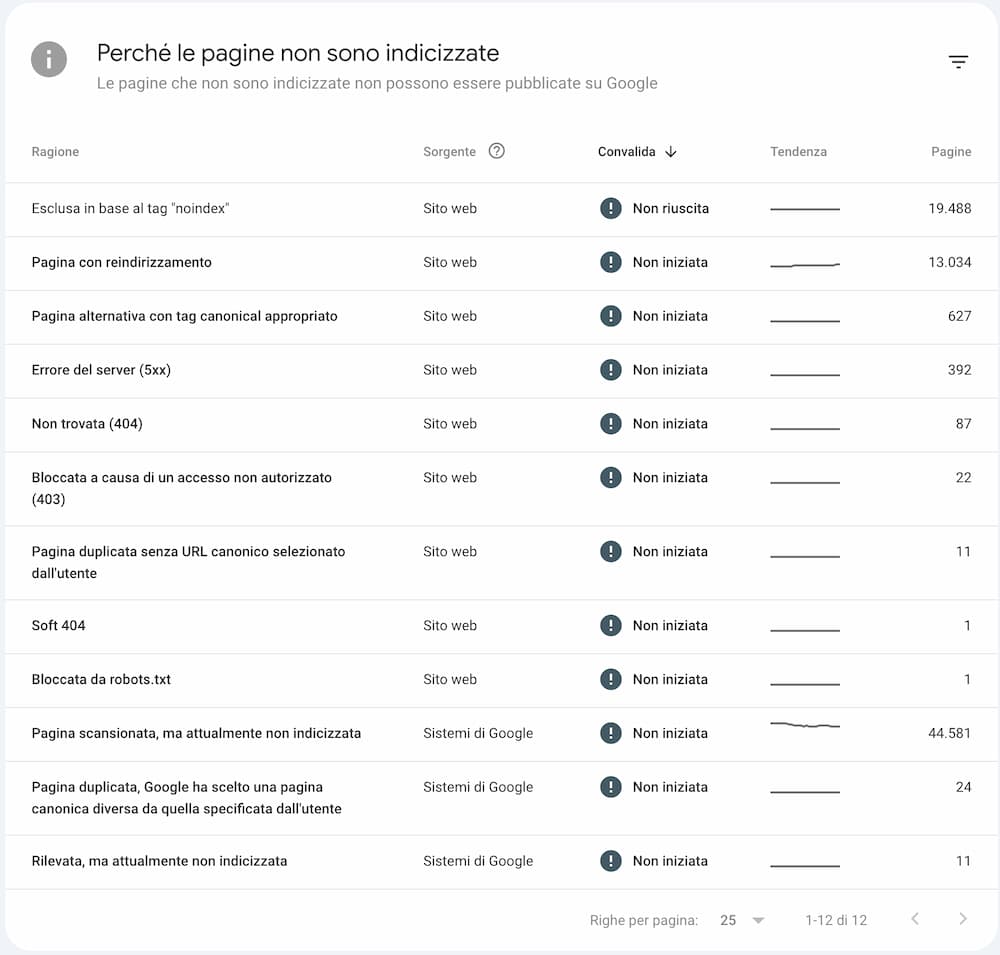
Task: Click the Sorgente help question mark icon
Action: [x=496, y=151]
